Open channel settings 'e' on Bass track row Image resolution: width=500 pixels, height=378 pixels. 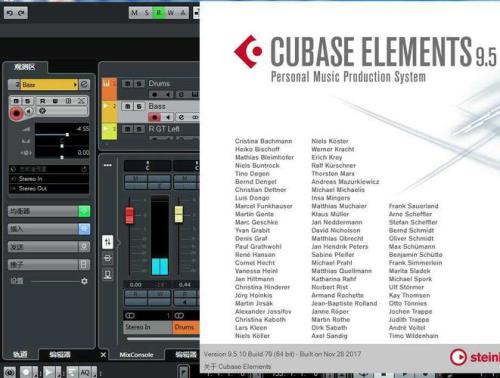tap(181, 117)
